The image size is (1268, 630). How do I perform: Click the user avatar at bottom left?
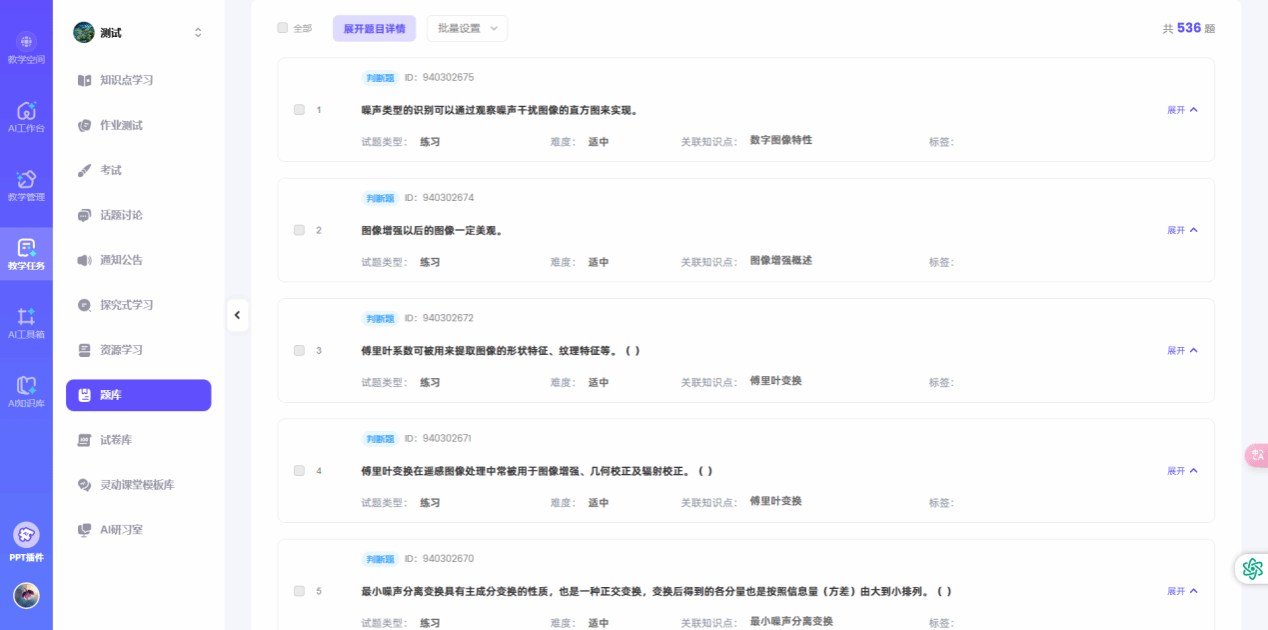coord(26,595)
